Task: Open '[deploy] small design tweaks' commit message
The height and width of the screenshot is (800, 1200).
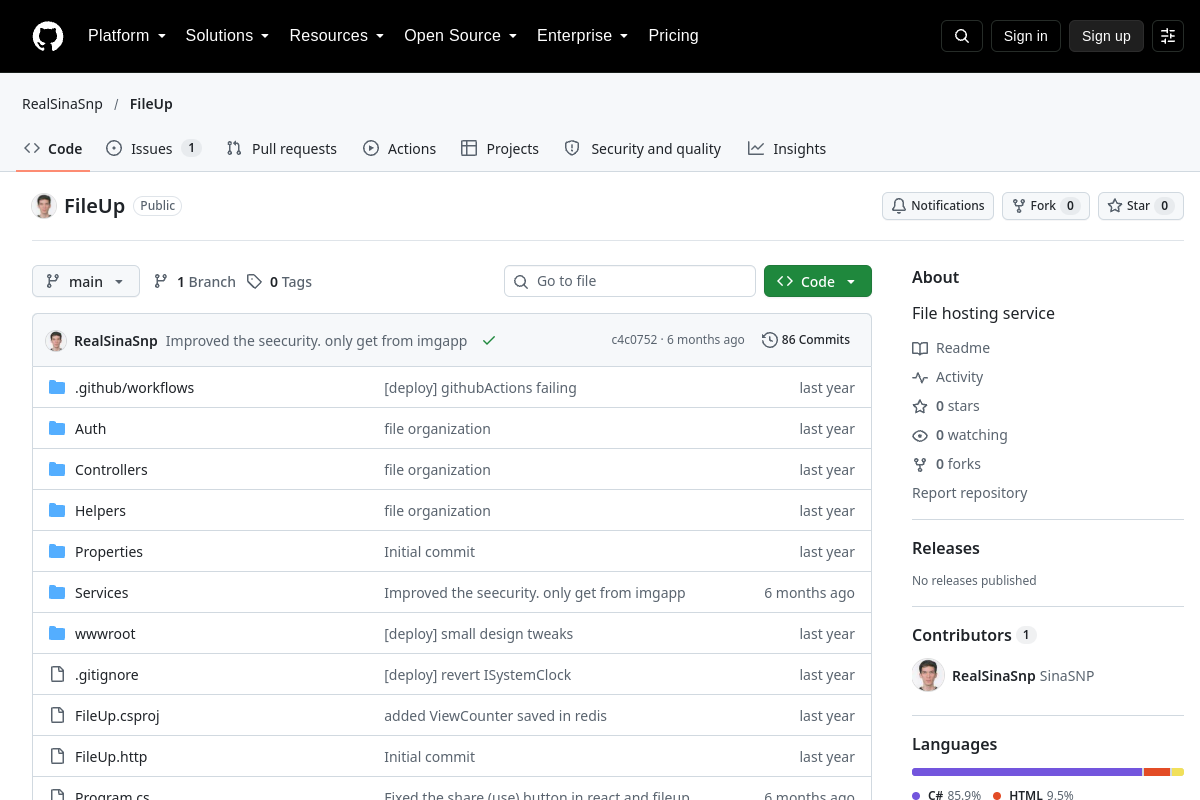Action: pos(479,634)
